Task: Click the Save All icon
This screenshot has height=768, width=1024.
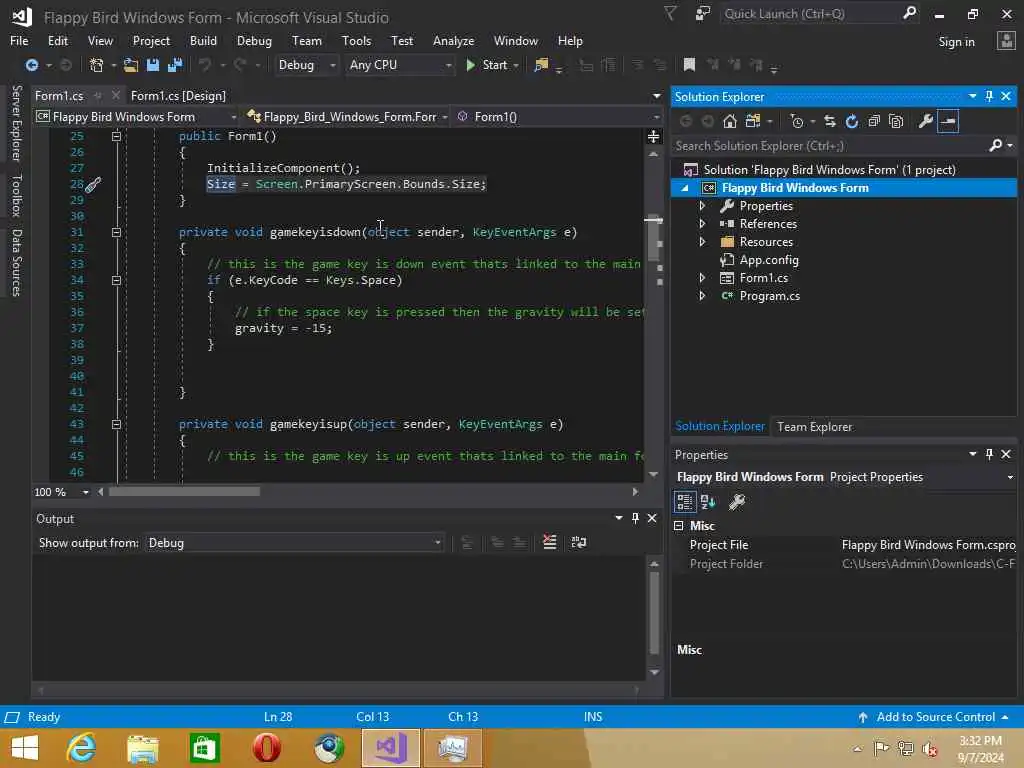Action: click(x=175, y=65)
